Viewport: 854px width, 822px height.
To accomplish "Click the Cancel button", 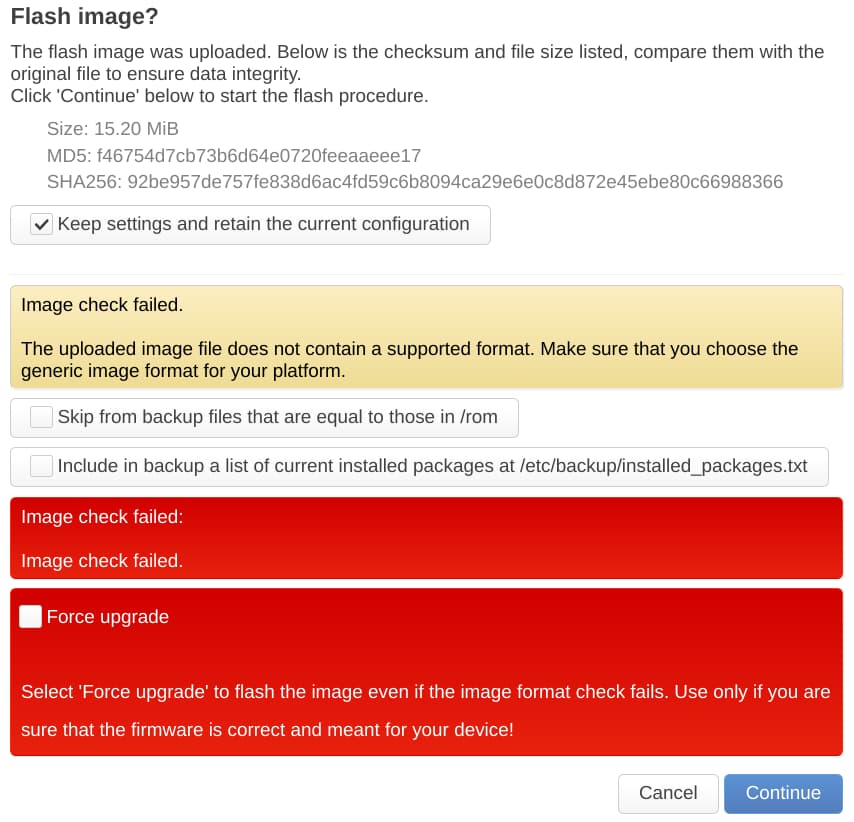I will click(x=668, y=793).
